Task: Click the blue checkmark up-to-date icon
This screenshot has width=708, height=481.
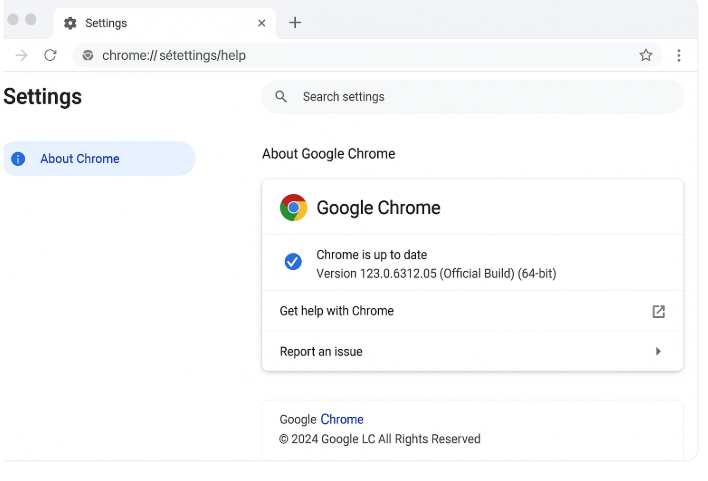Action: (x=293, y=262)
